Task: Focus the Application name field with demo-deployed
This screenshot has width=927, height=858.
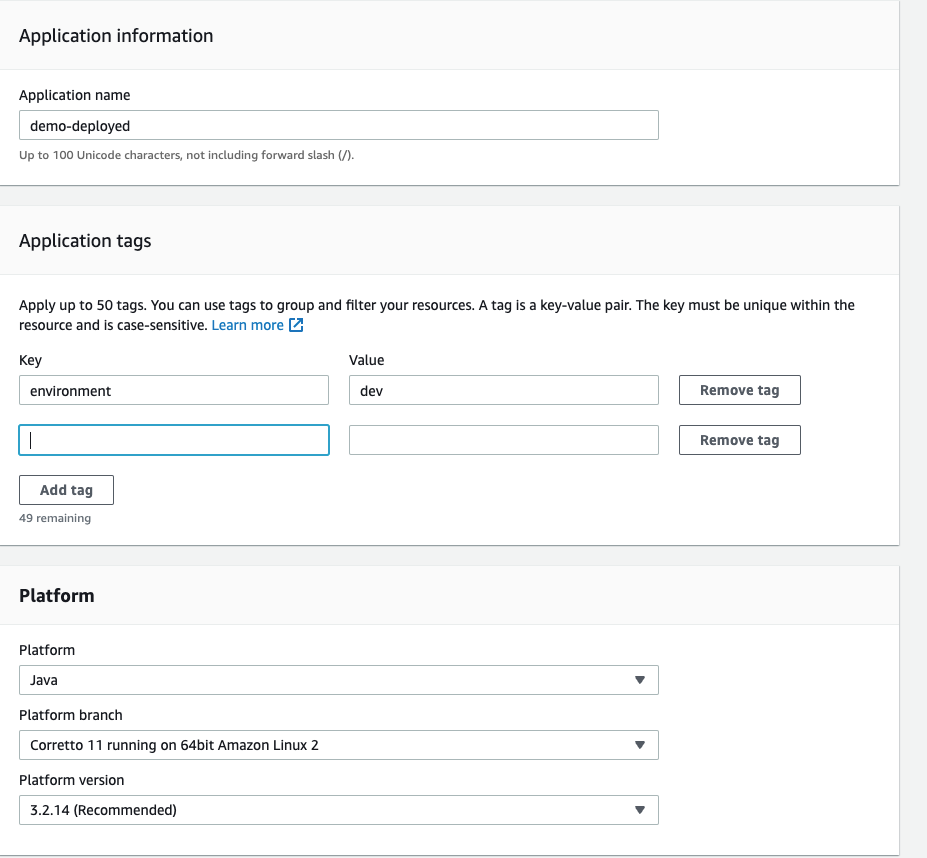Action: point(338,126)
